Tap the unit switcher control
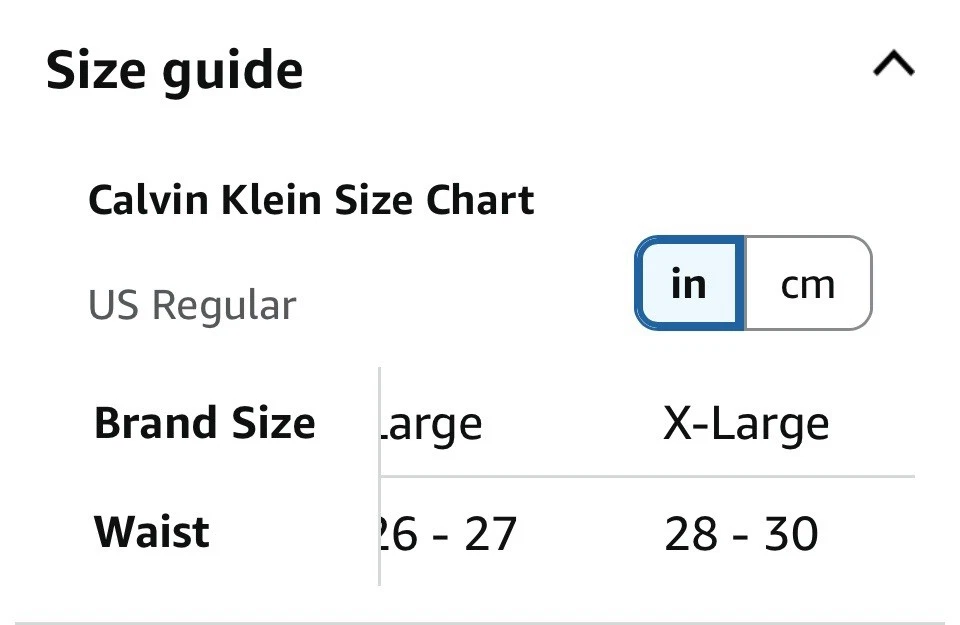 [752, 284]
